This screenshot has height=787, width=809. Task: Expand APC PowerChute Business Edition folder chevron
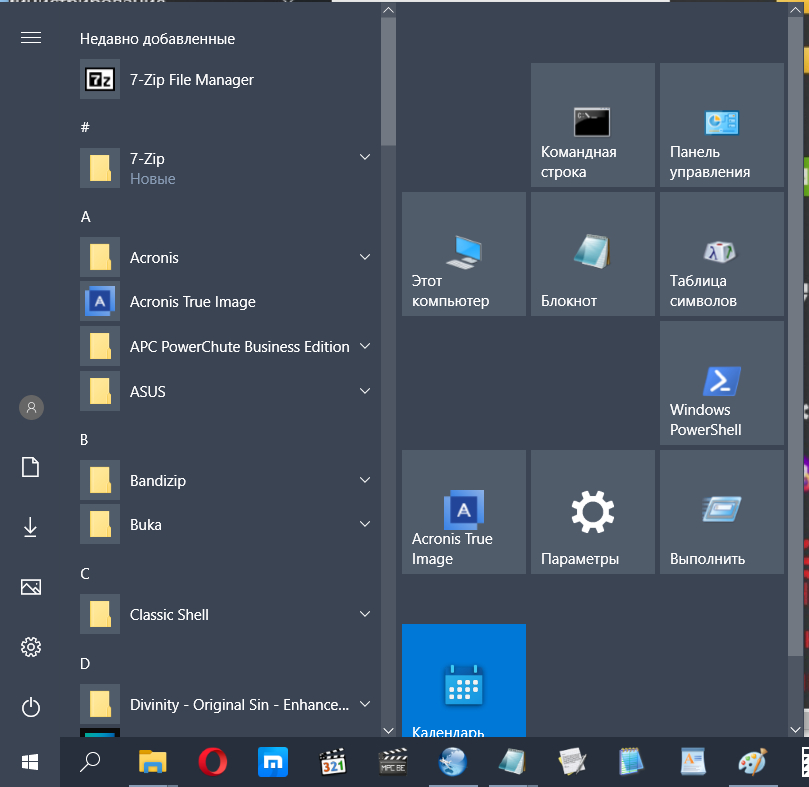pos(365,346)
